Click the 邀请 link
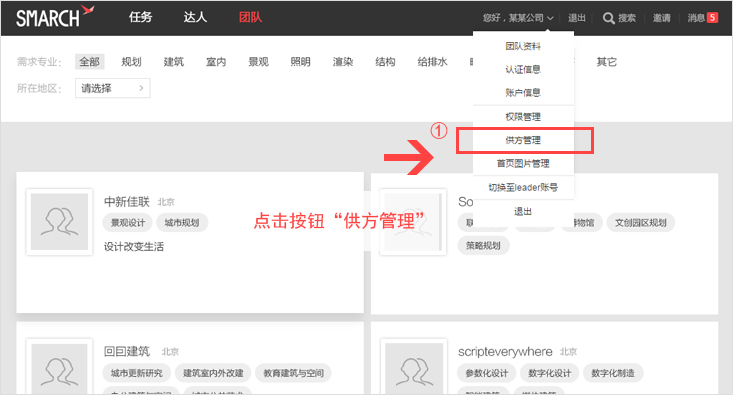Screen dimensions: 733x395 point(661,18)
